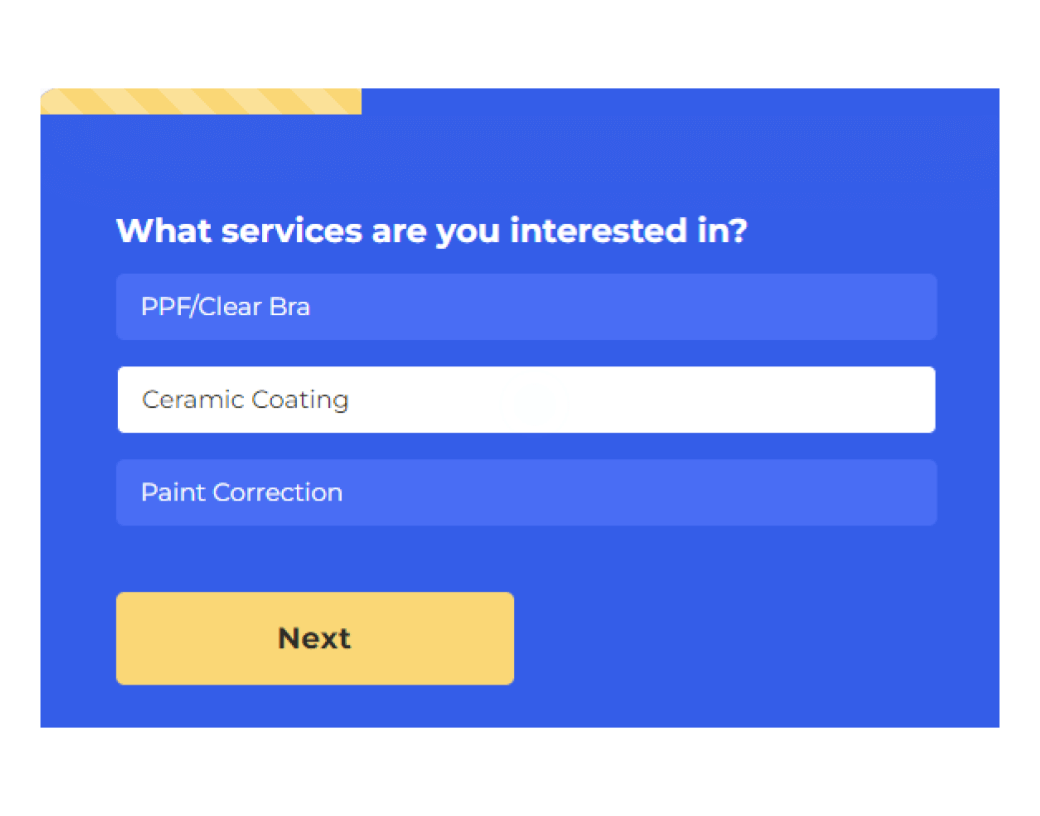Click the right end of the white Ceramic Coating row
This screenshot has width=1040, height=816.
[x=900, y=400]
